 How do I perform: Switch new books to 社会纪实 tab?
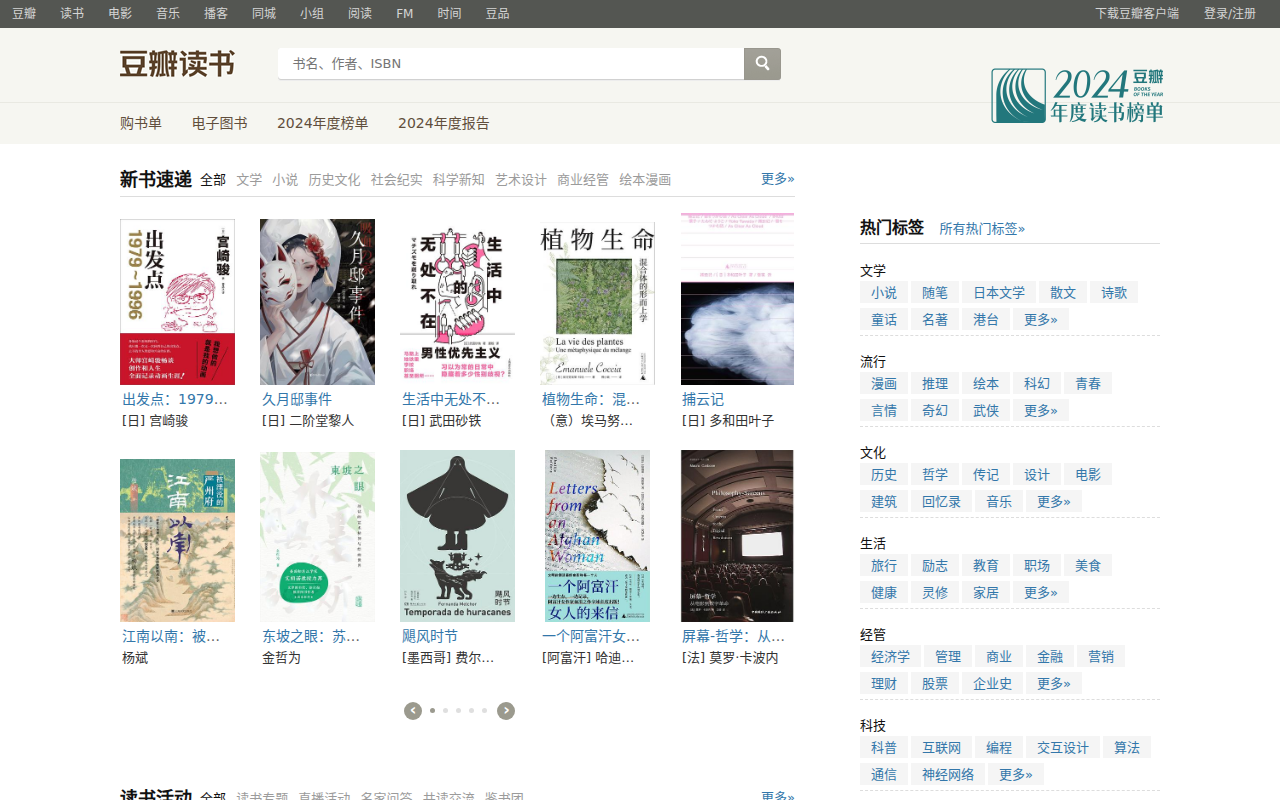[396, 180]
